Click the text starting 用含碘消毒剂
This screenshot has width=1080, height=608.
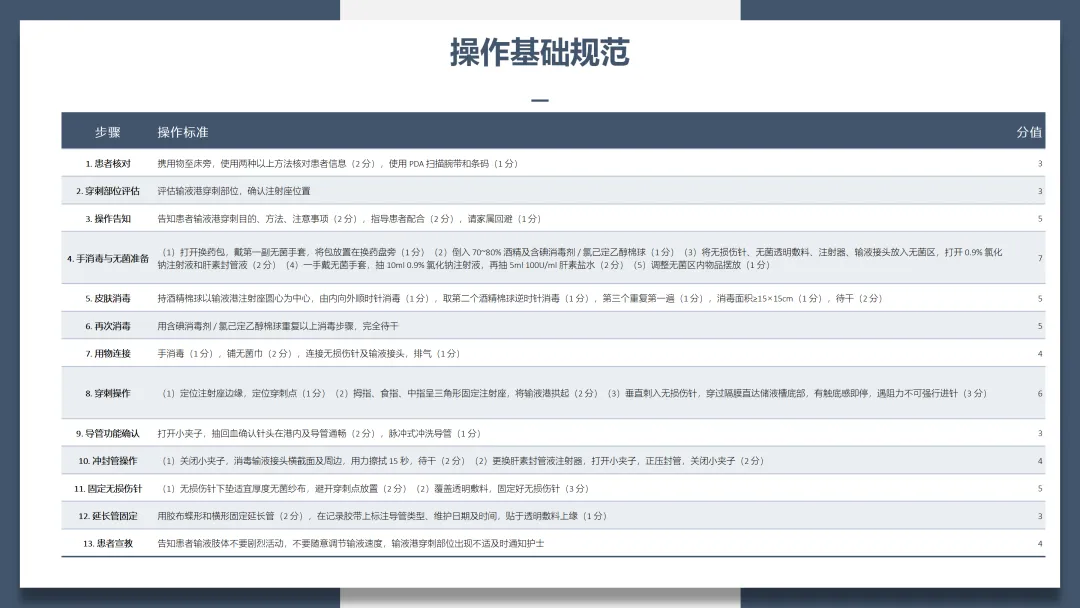[x=278, y=326]
